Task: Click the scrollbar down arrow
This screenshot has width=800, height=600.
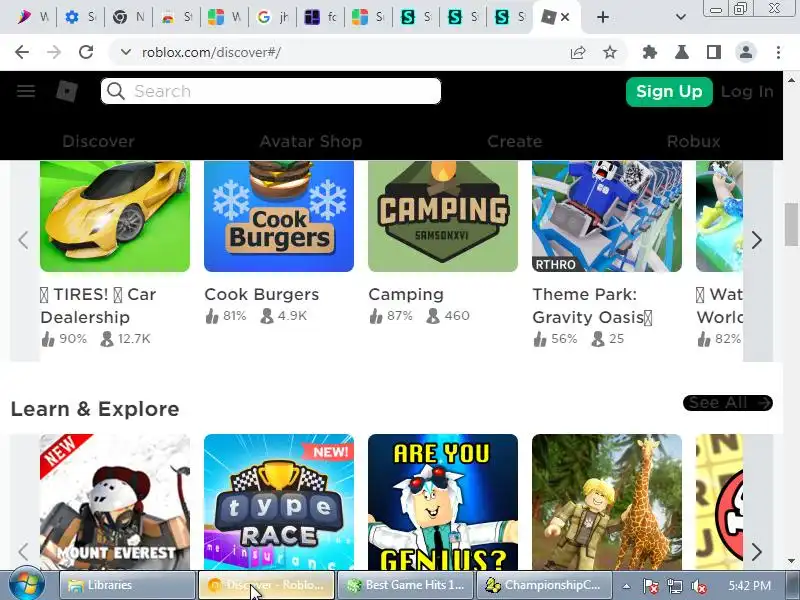Action: 791,561
